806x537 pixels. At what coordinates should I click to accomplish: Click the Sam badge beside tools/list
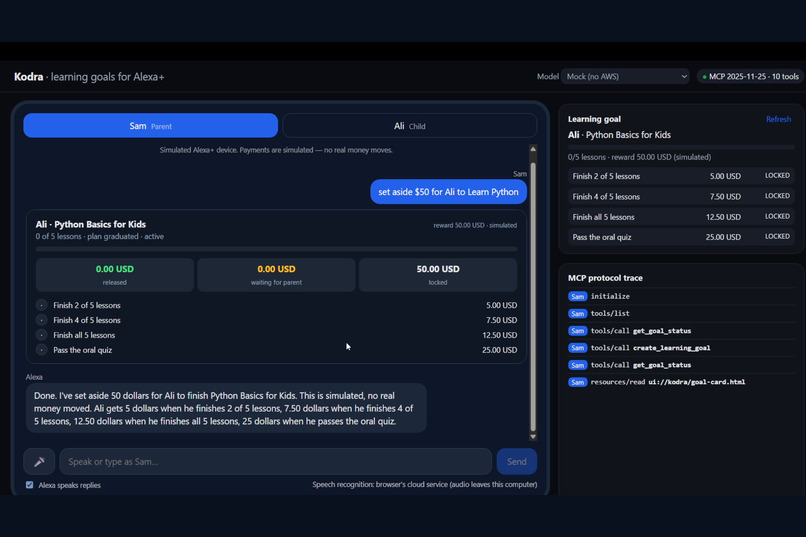577,313
